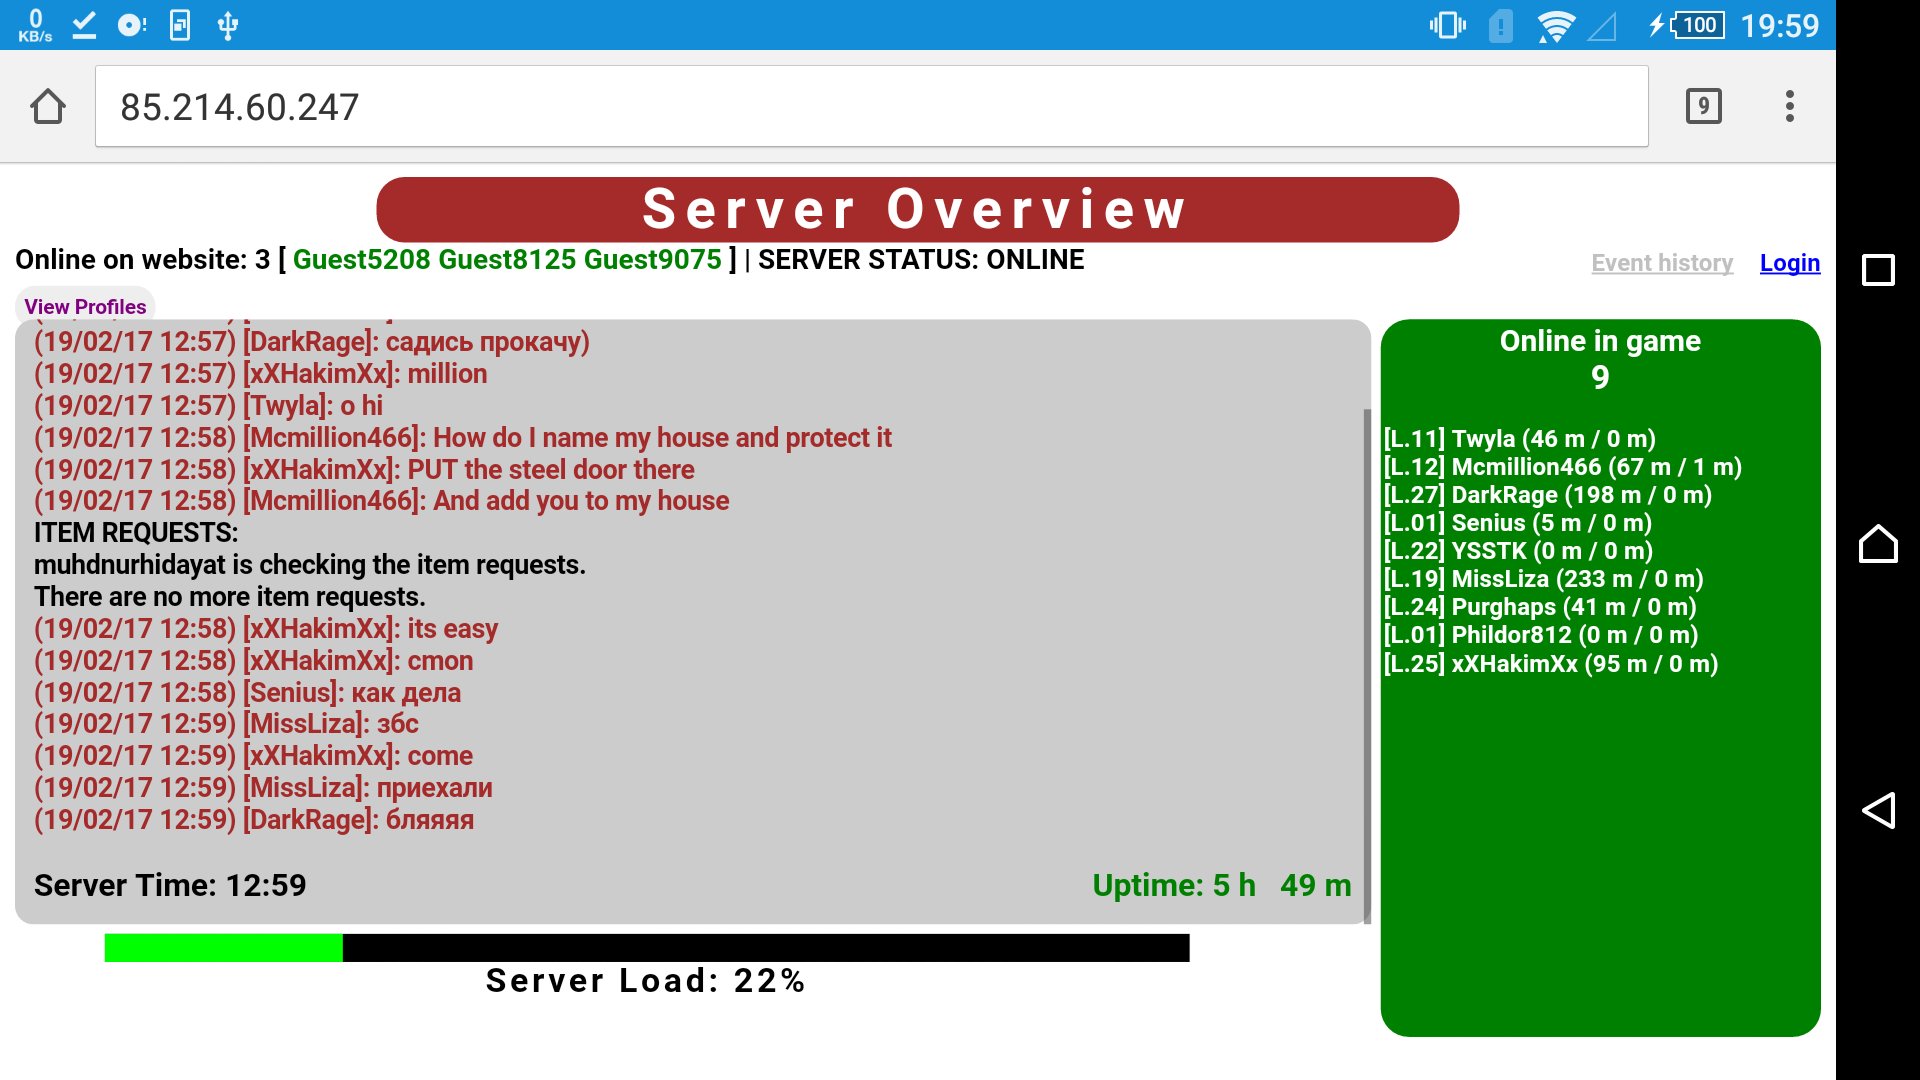Click the Server Overview header banner
The width and height of the screenshot is (1920, 1080).
coord(917,210)
